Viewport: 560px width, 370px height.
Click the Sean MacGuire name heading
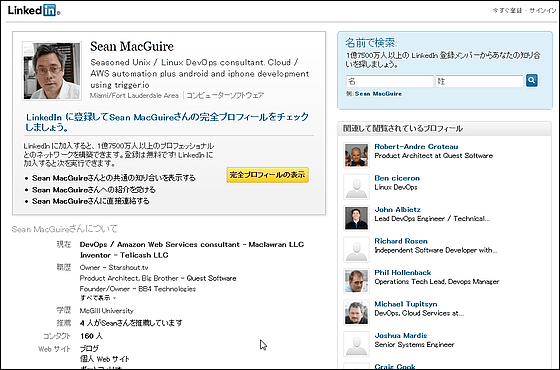click(132, 46)
